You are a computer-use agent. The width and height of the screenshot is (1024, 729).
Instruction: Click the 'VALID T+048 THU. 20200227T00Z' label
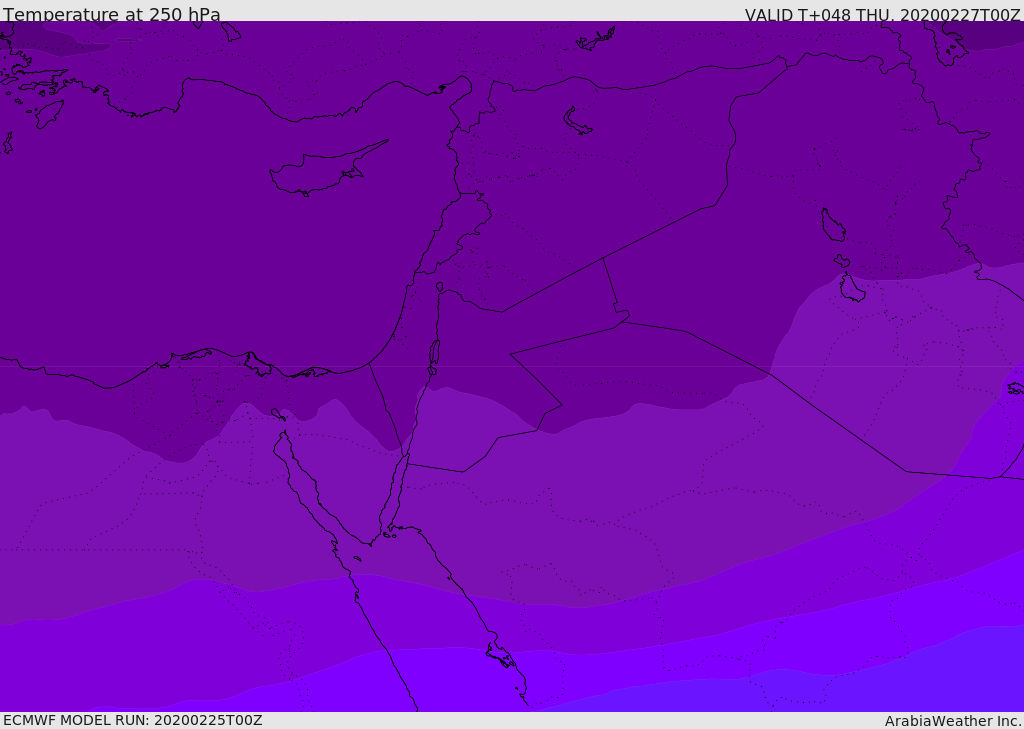click(x=882, y=15)
